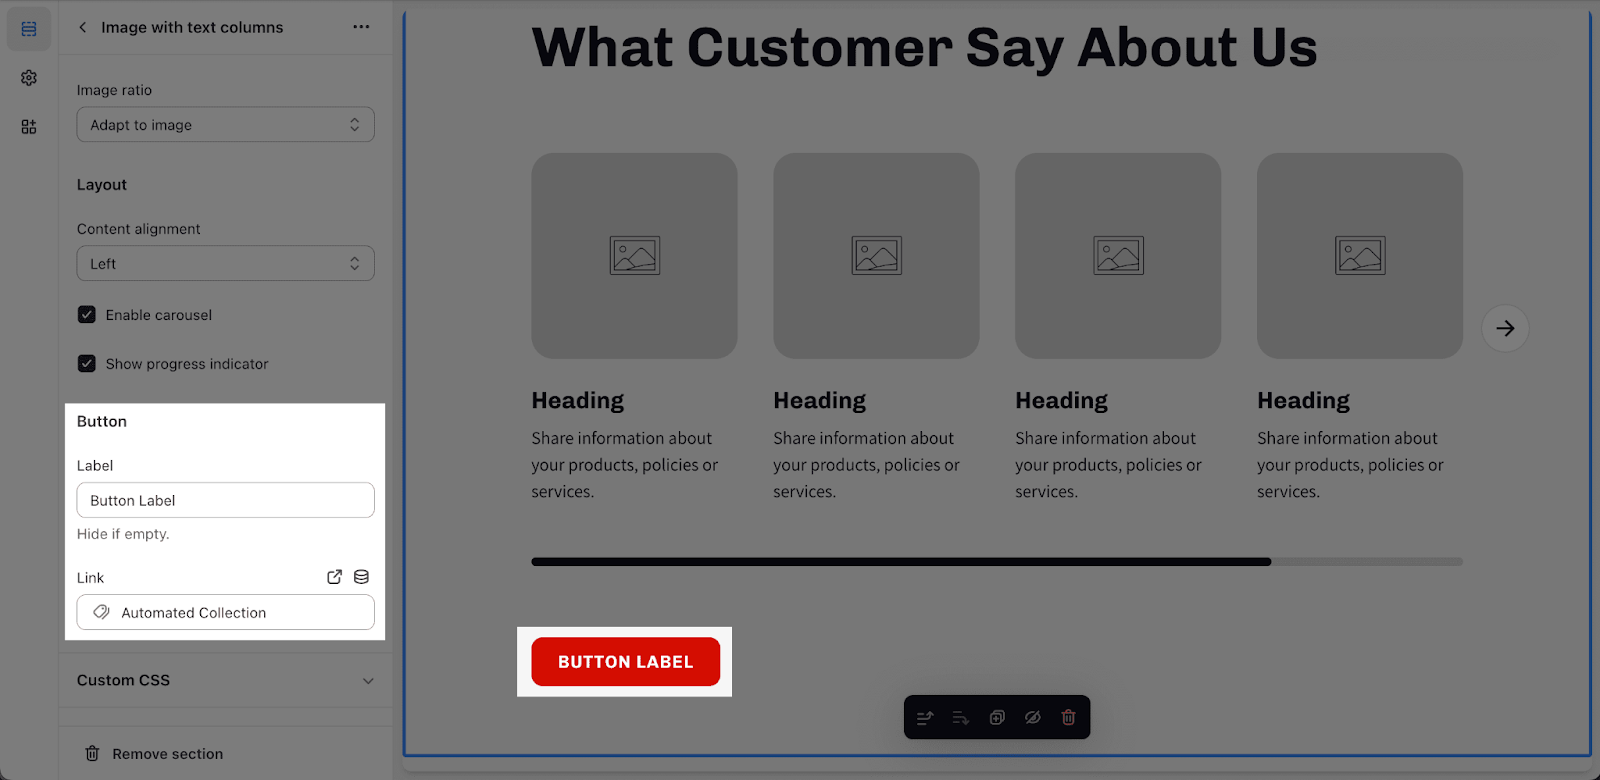The width and height of the screenshot is (1600, 780).
Task: Move section down in floating toolbar
Action: tap(961, 718)
